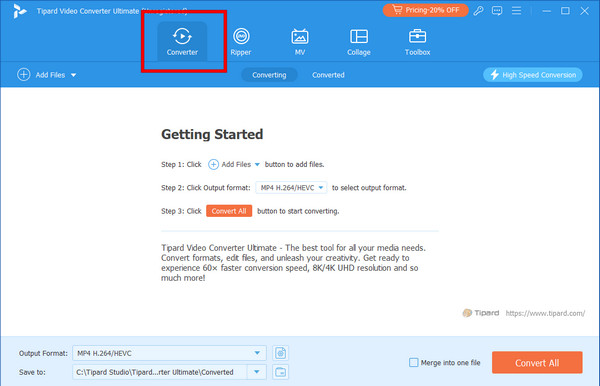Image resolution: width=600 pixels, height=386 pixels.
Task: Click the Save to path field
Action: coord(160,372)
